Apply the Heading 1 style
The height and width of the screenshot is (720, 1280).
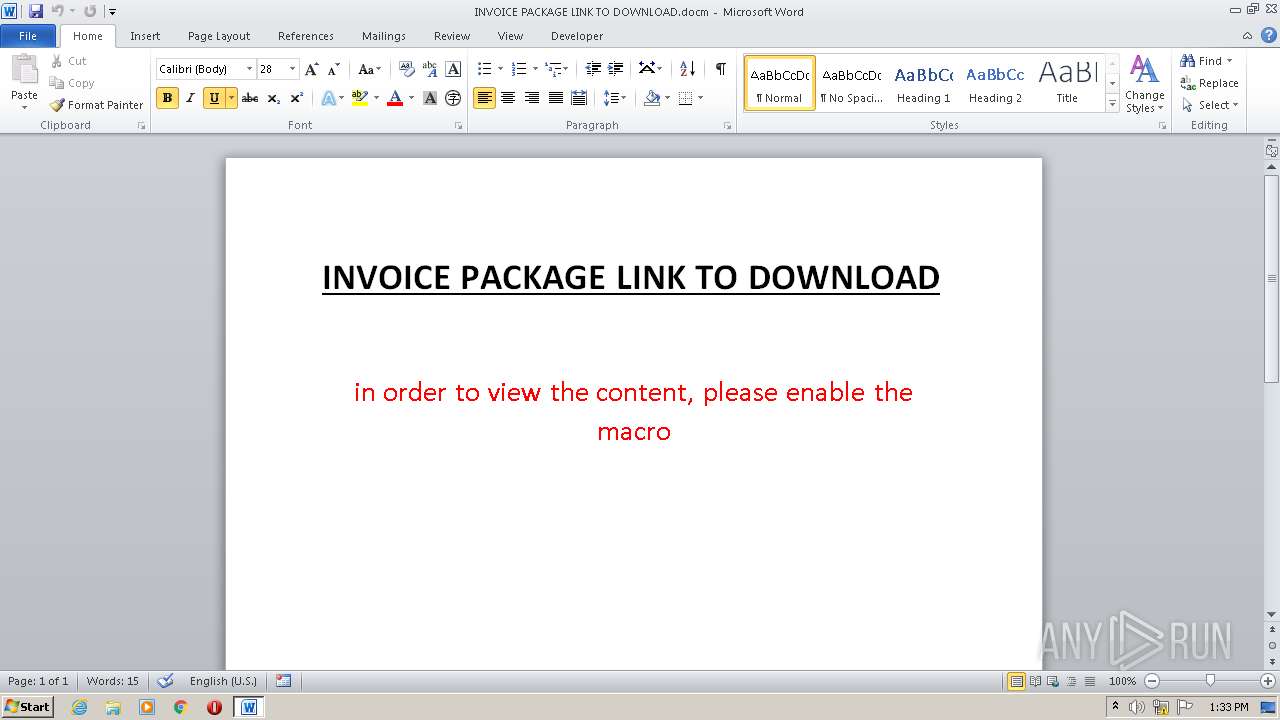click(x=923, y=83)
